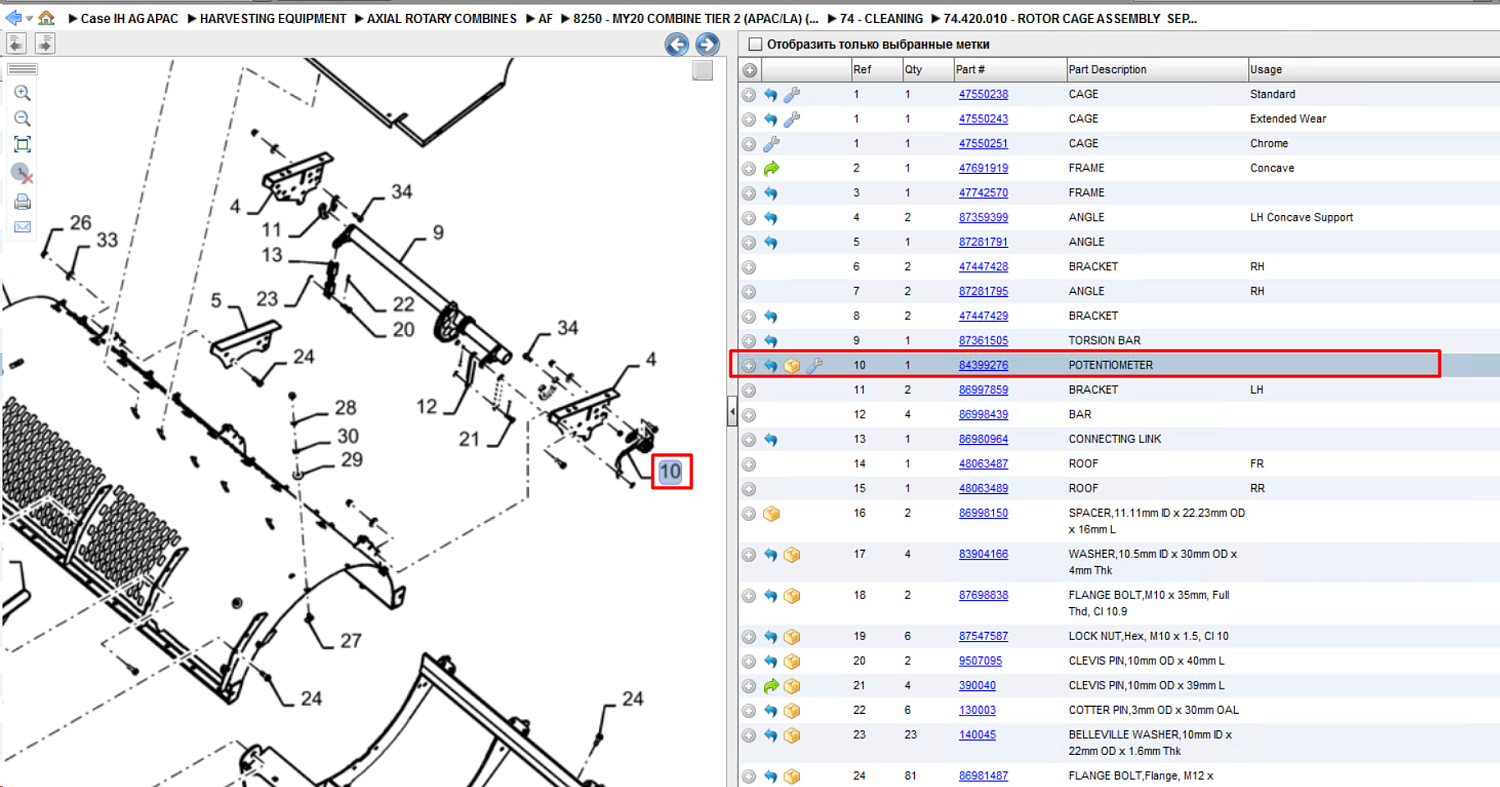Screen dimensions: 1500x787
Task: Print the parts diagram
Action: click(x=22, y=202)
